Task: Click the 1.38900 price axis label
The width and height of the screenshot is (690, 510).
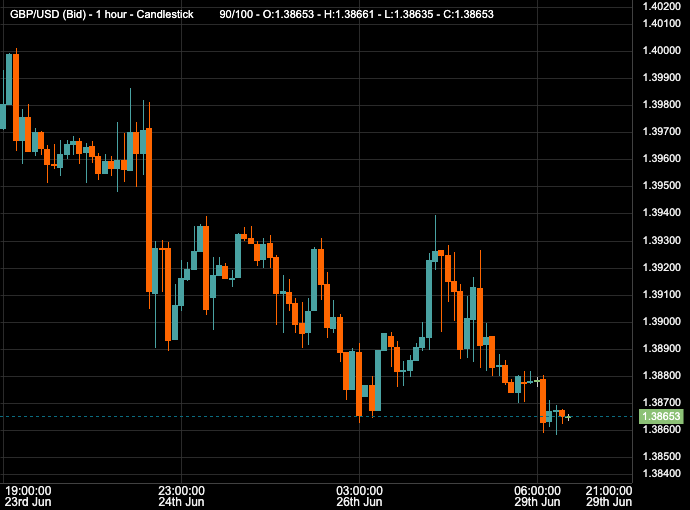Action: tap(662, 349)
